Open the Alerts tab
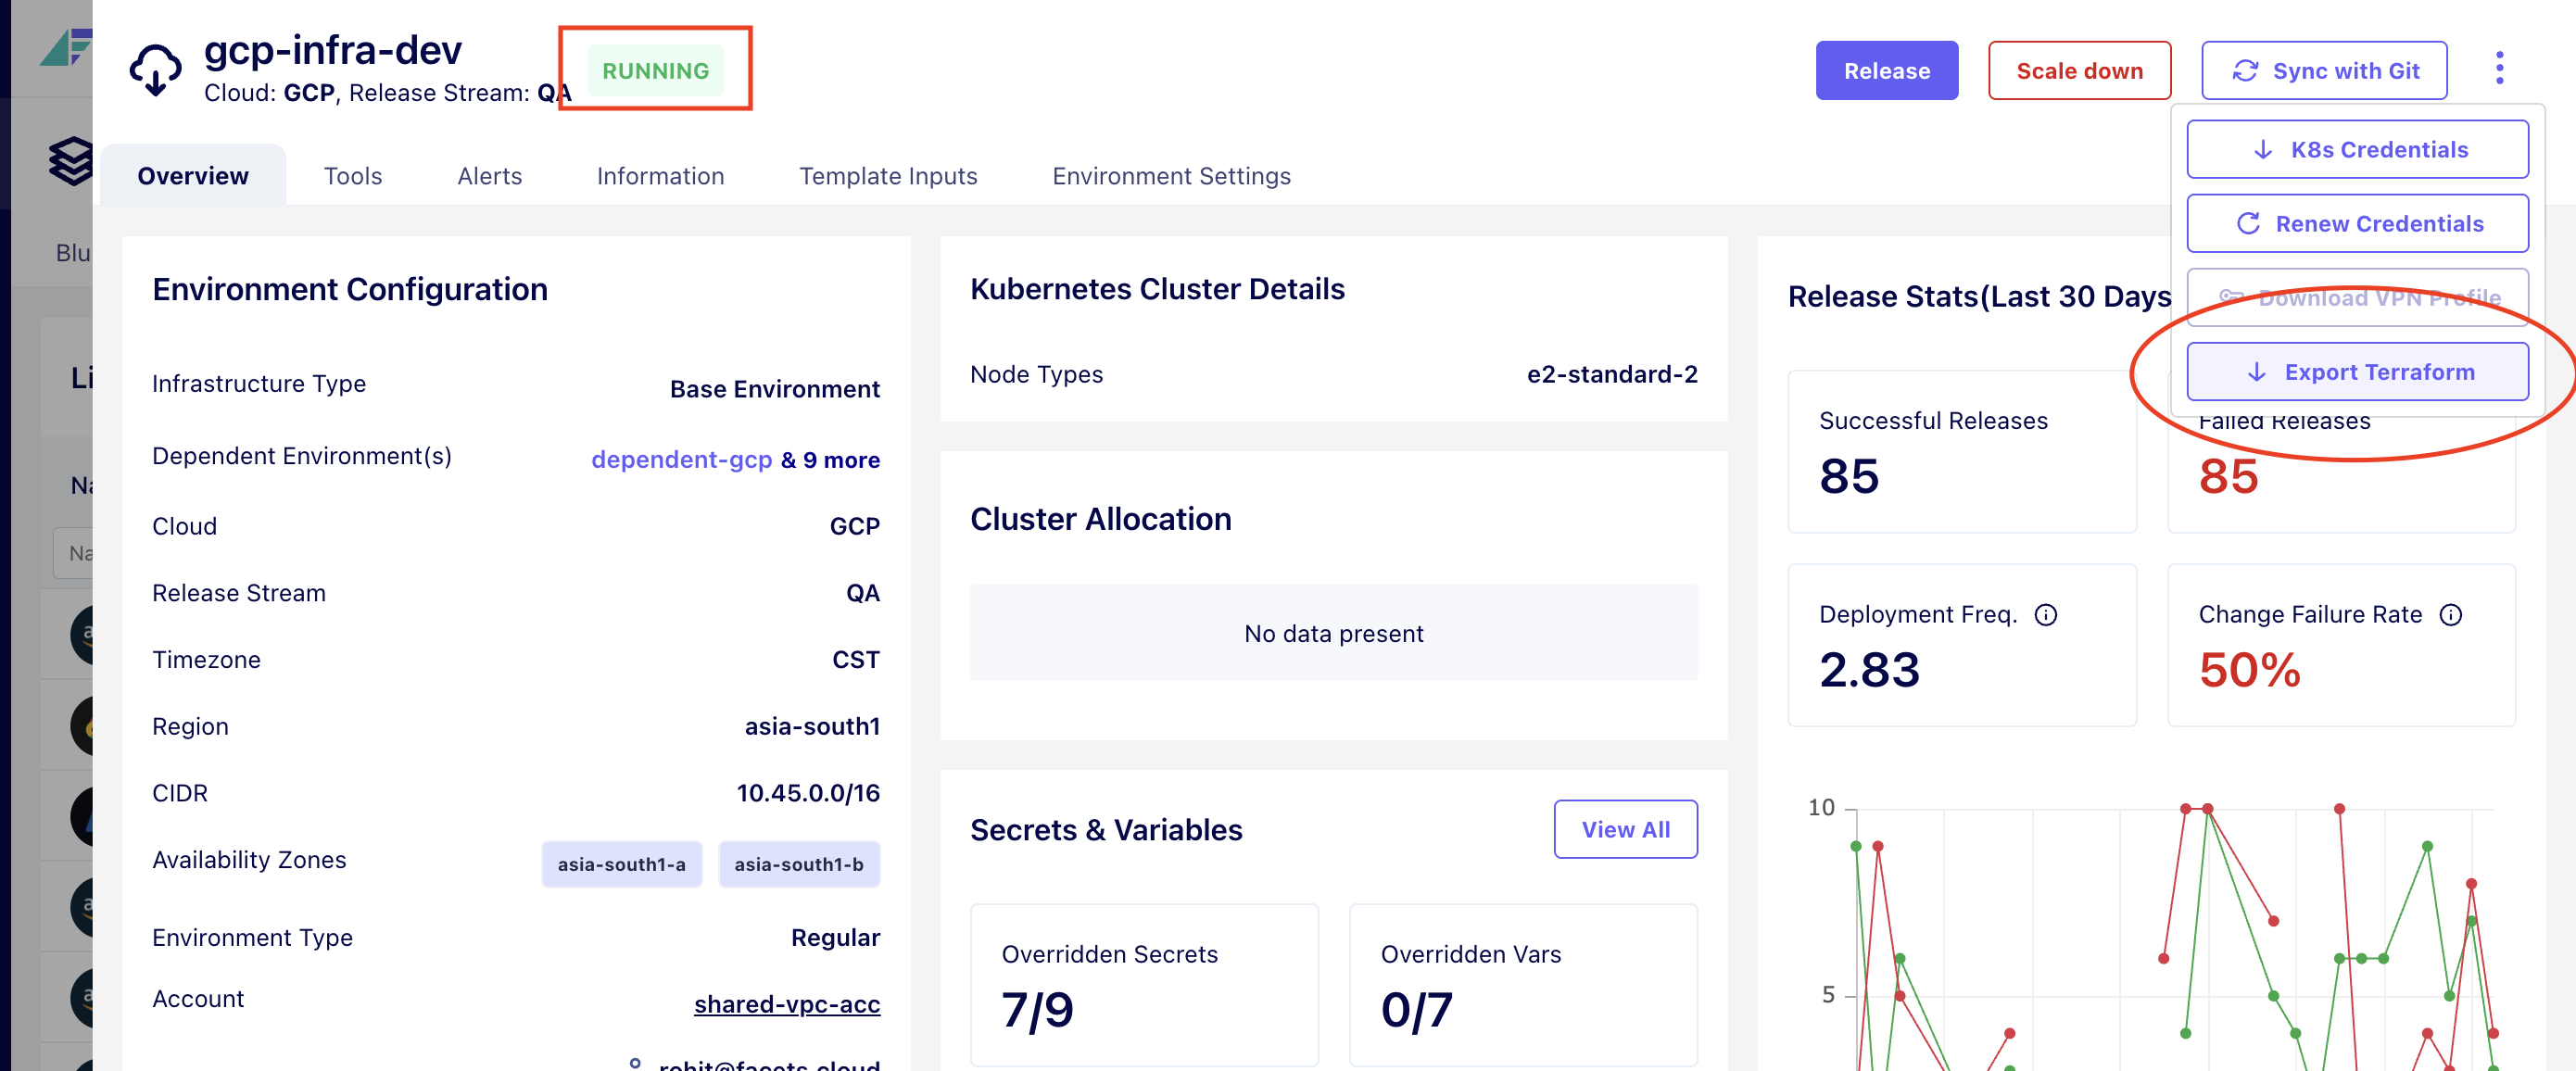This screenshot has width=2576, height=1071. [x=489, y=176]
